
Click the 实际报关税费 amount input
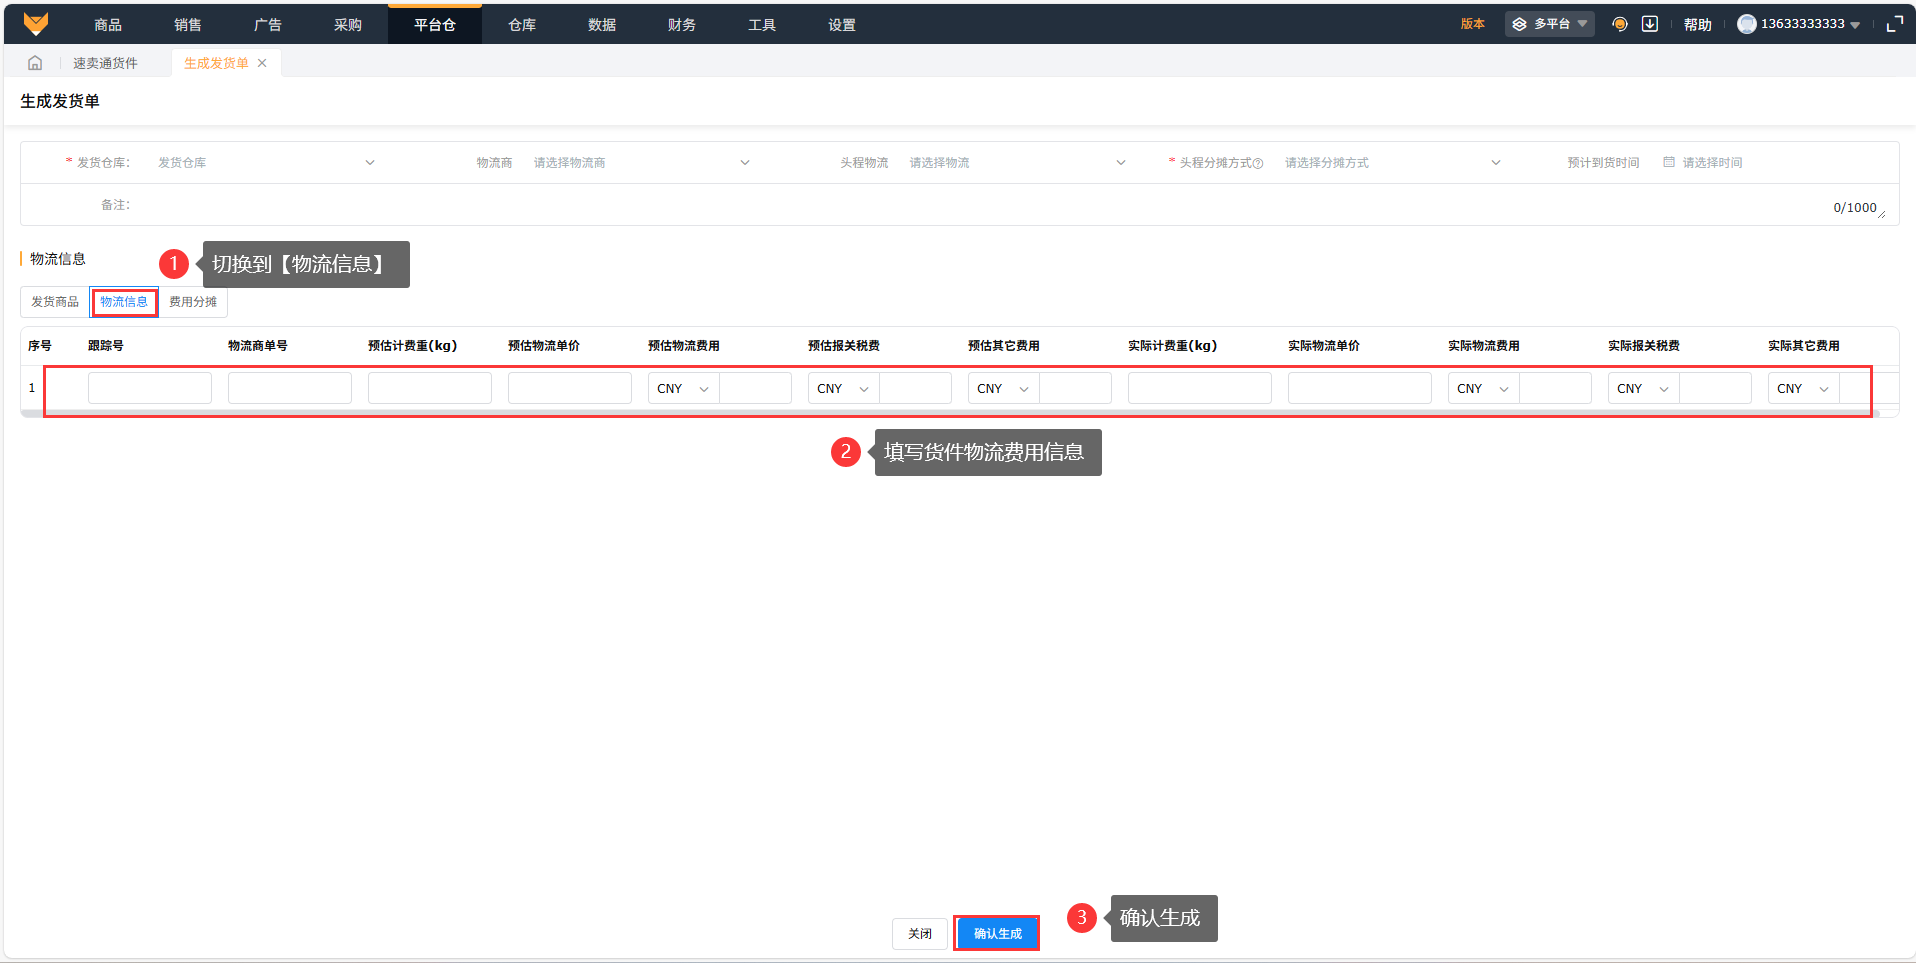click(1716, 388)
